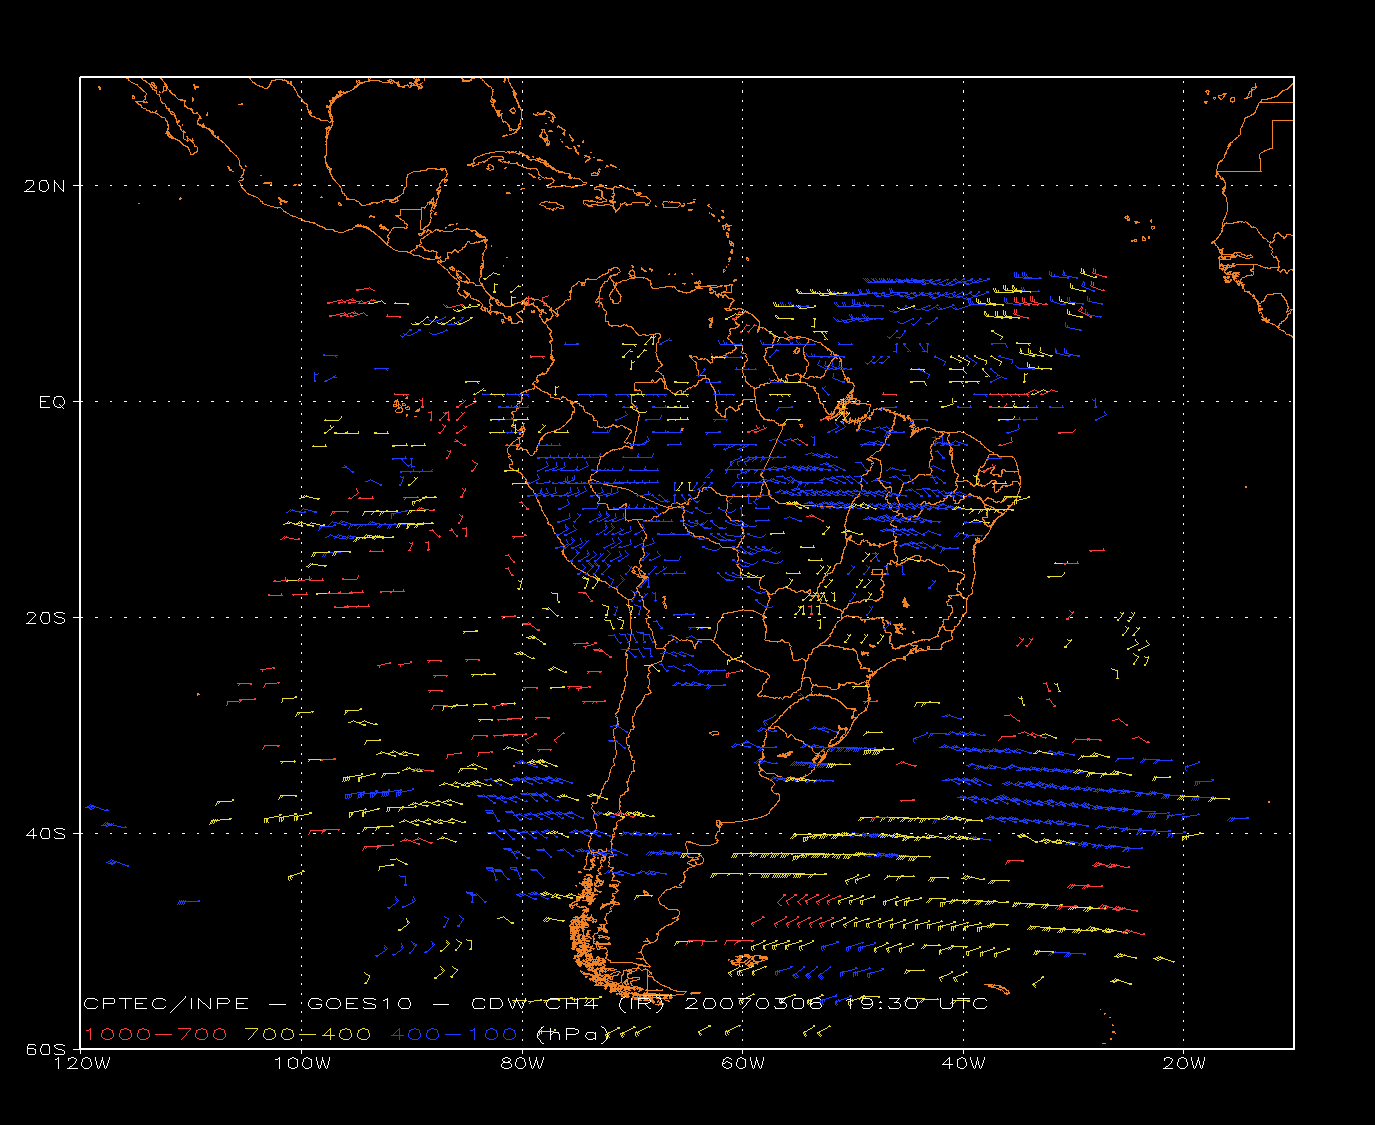Click the blue 400-100 legend entry
This screenshot has width=1375, height=1125.
(x=453, y=1035)
